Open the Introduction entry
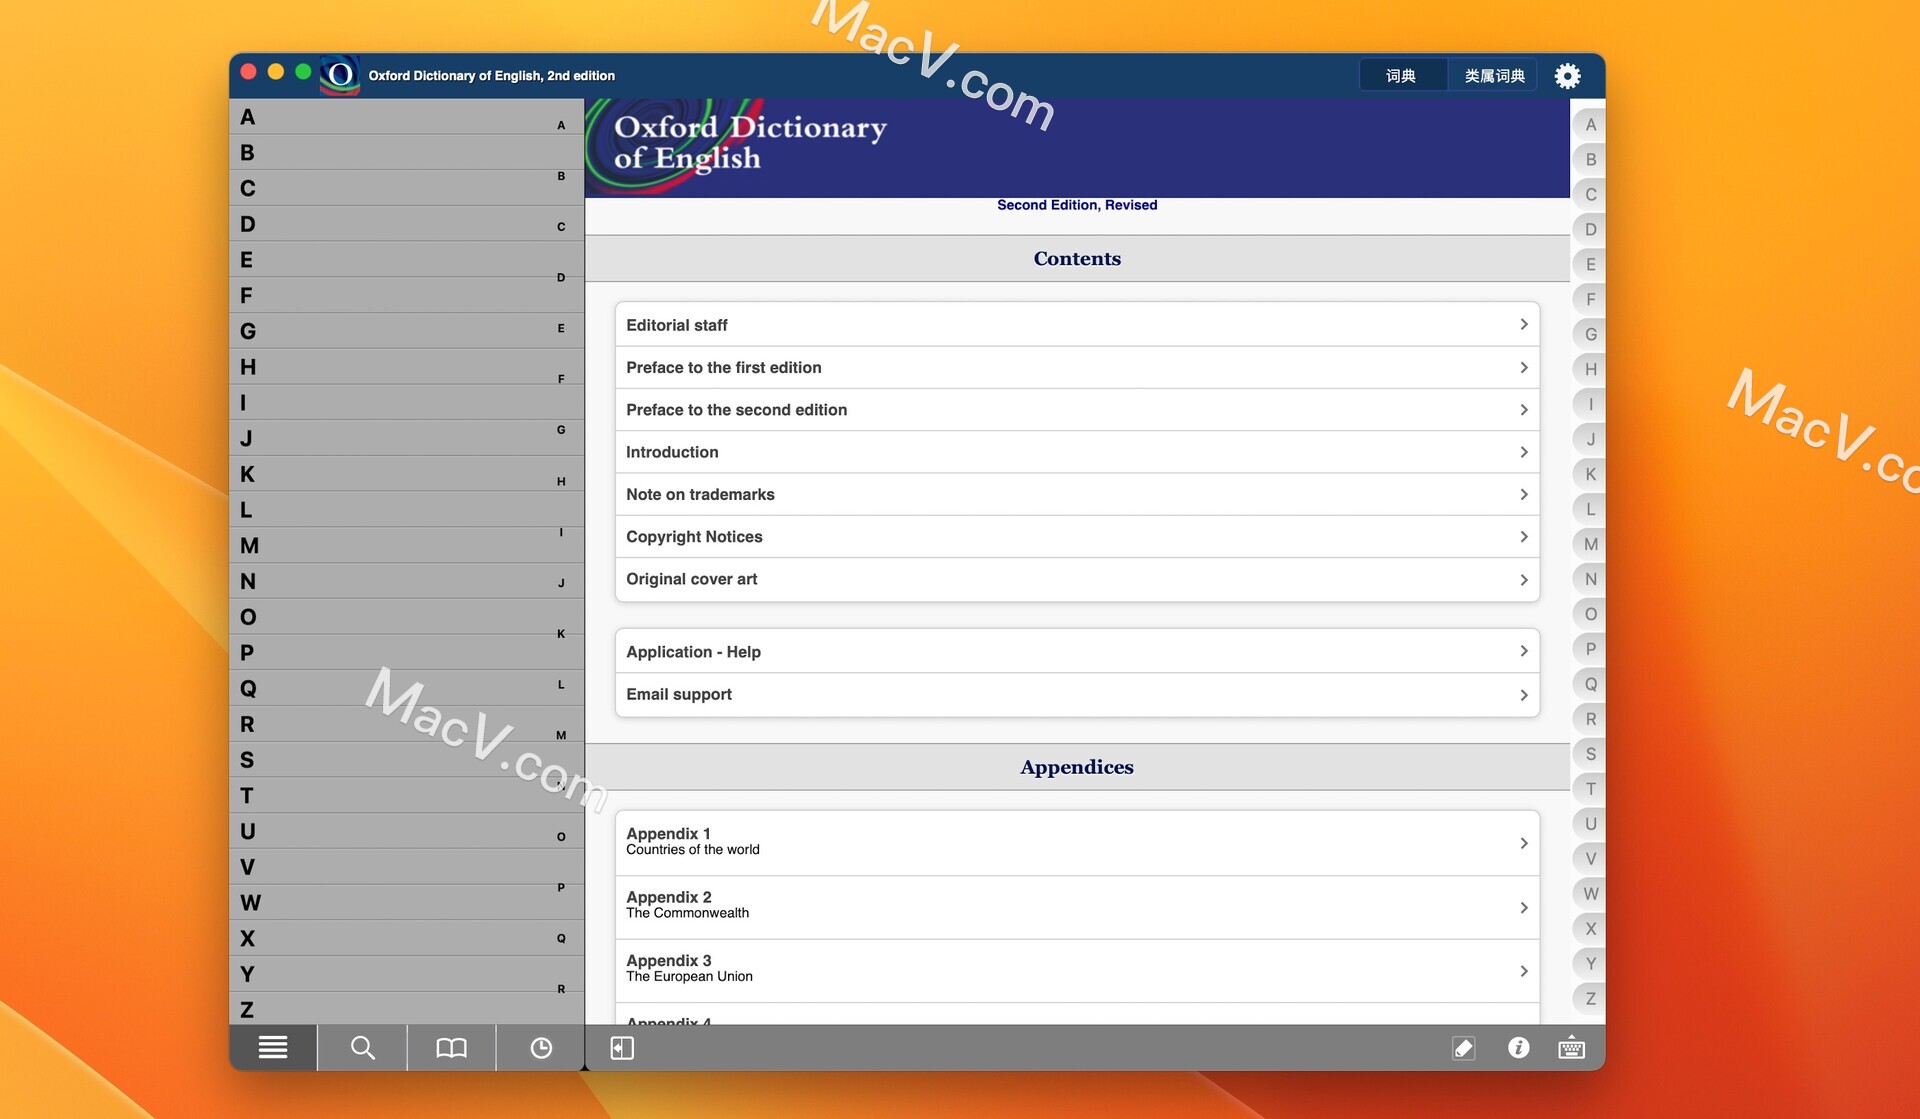The image size is (1920, 1119). (x=1077, y=452)
